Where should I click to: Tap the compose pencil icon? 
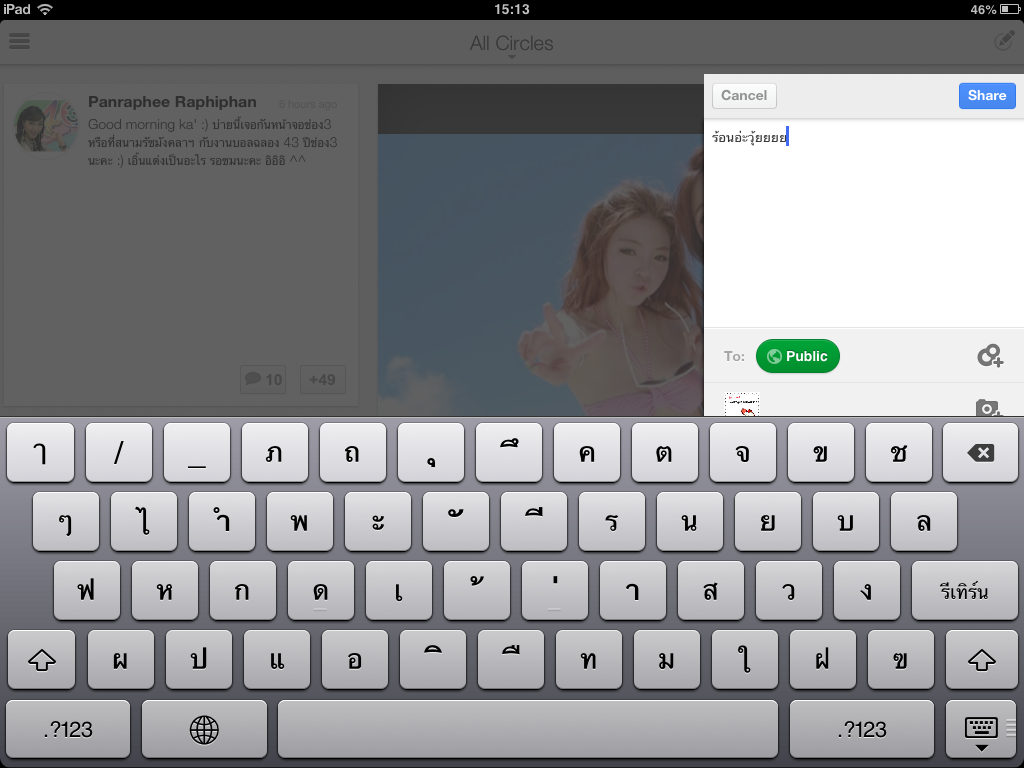(1004, 41)
